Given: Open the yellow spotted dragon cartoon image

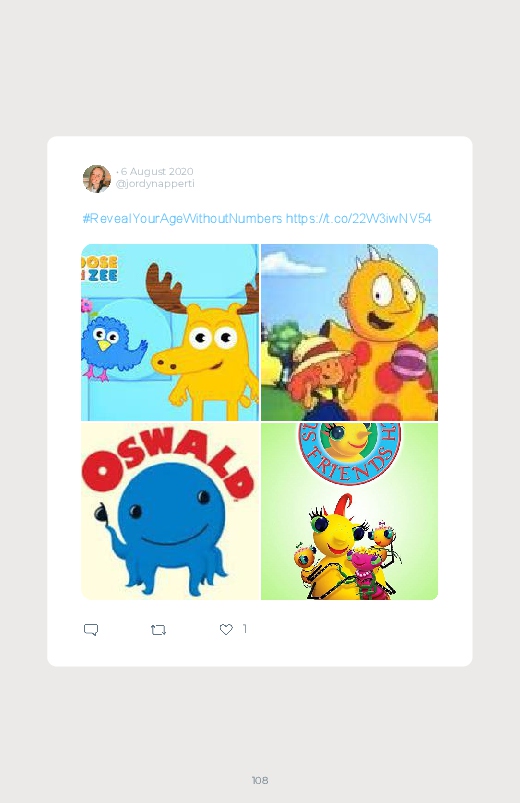Looking at the screenshot, I should coord(349,332).
